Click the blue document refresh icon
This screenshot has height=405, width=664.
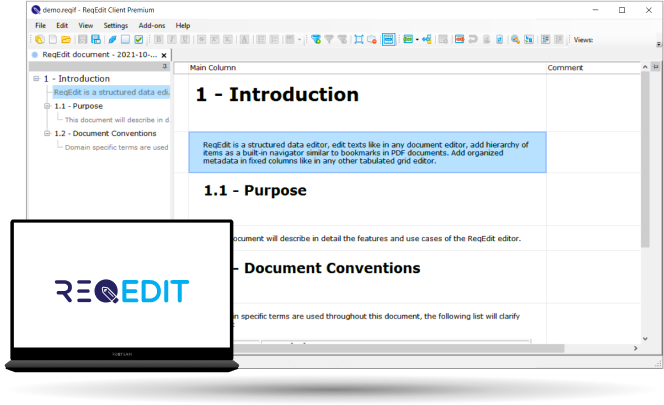tap(500, 39)
